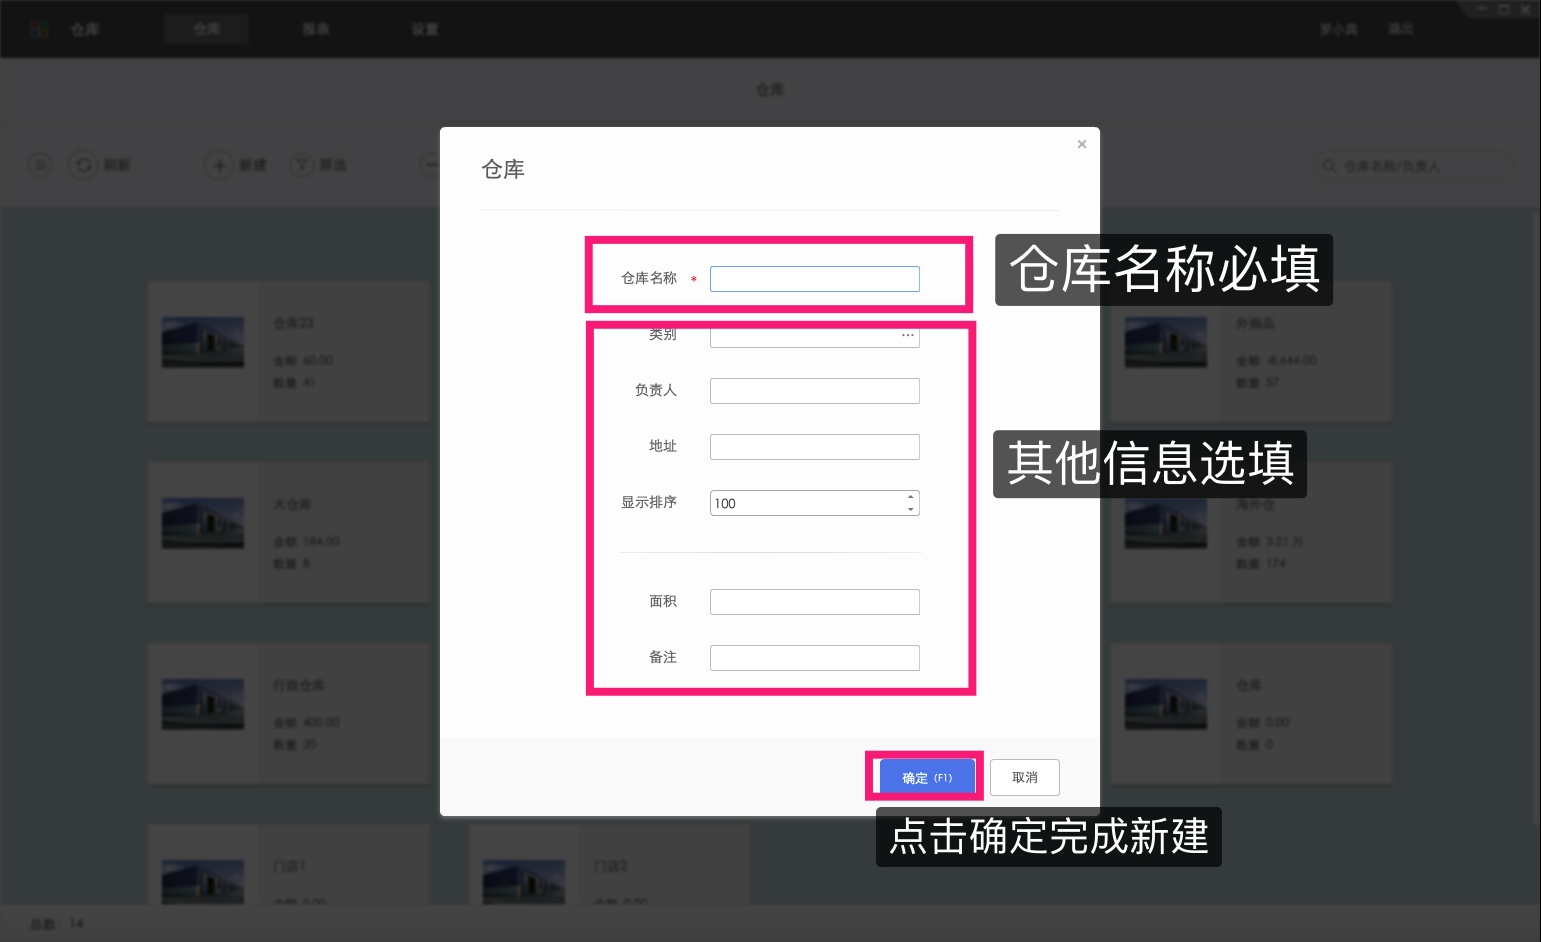Increment 显示排序 using the up stepper arrow
The image size is (1541, 942).
(x=909, y=498)
